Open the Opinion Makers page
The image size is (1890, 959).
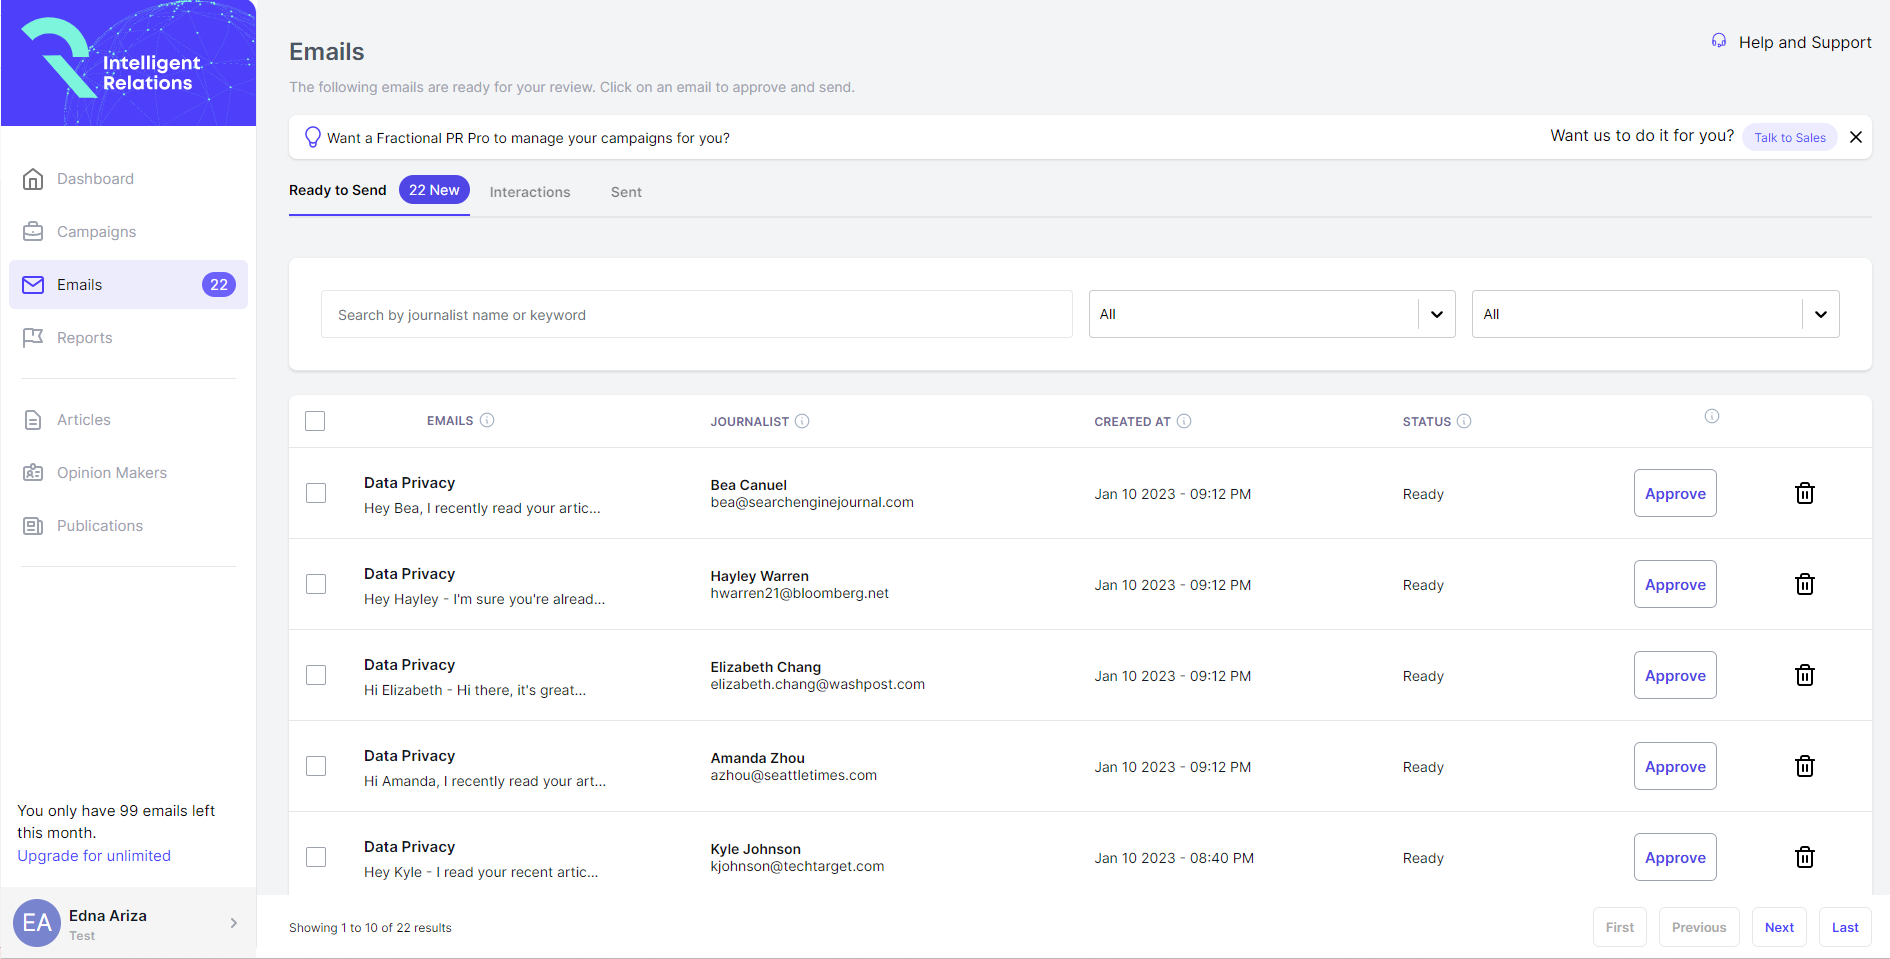[x=111, y=473]
